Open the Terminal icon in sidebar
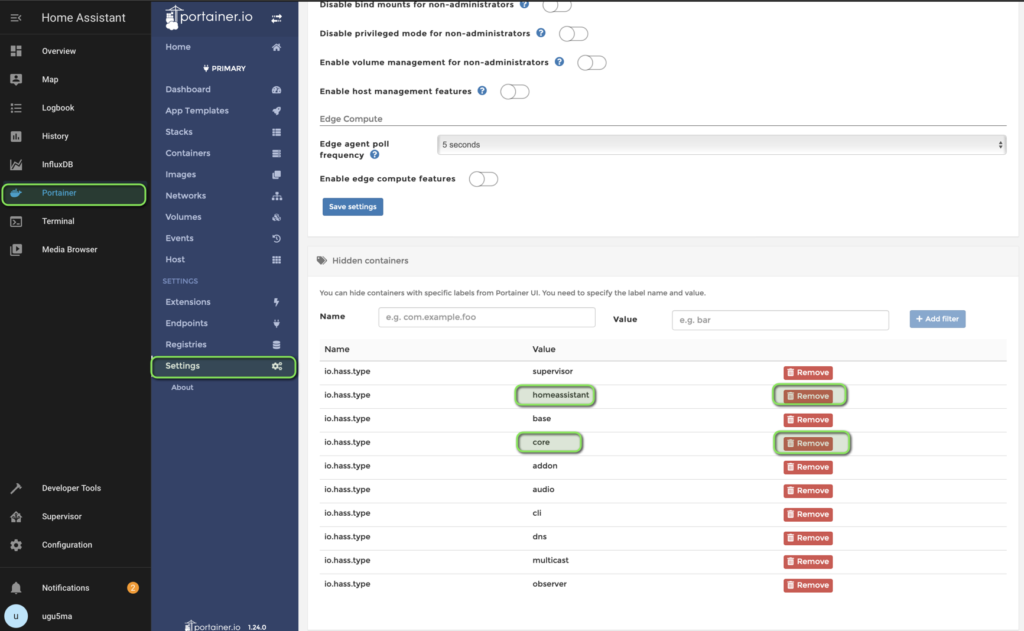The height and width of the screenshot is (631, 1024). click(16, 221)
